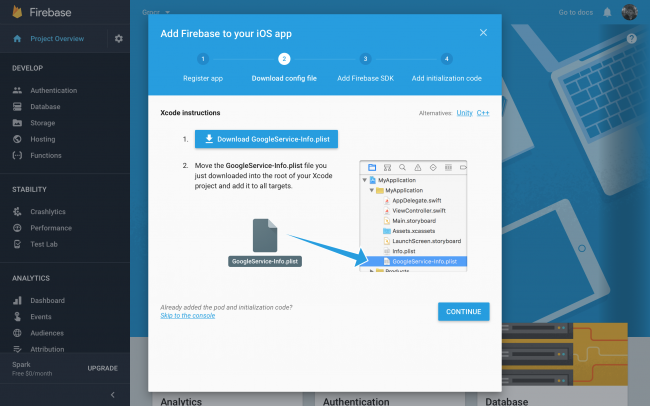This screenshot has width=650, height=406.
Task: Open Storage in sidebar
Action: coord(42,123)
